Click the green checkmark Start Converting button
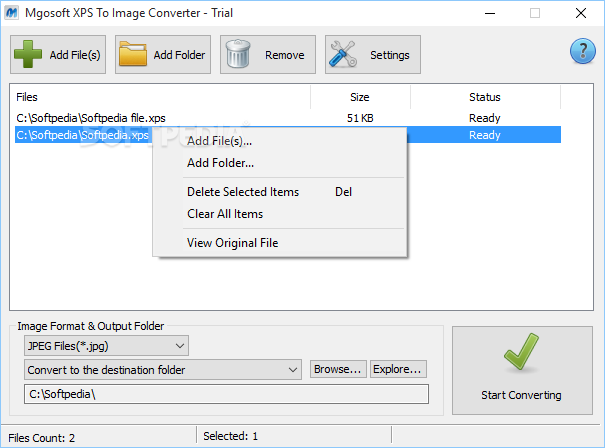The height and width of the screenshot is (448, 605). click(522, 370)
